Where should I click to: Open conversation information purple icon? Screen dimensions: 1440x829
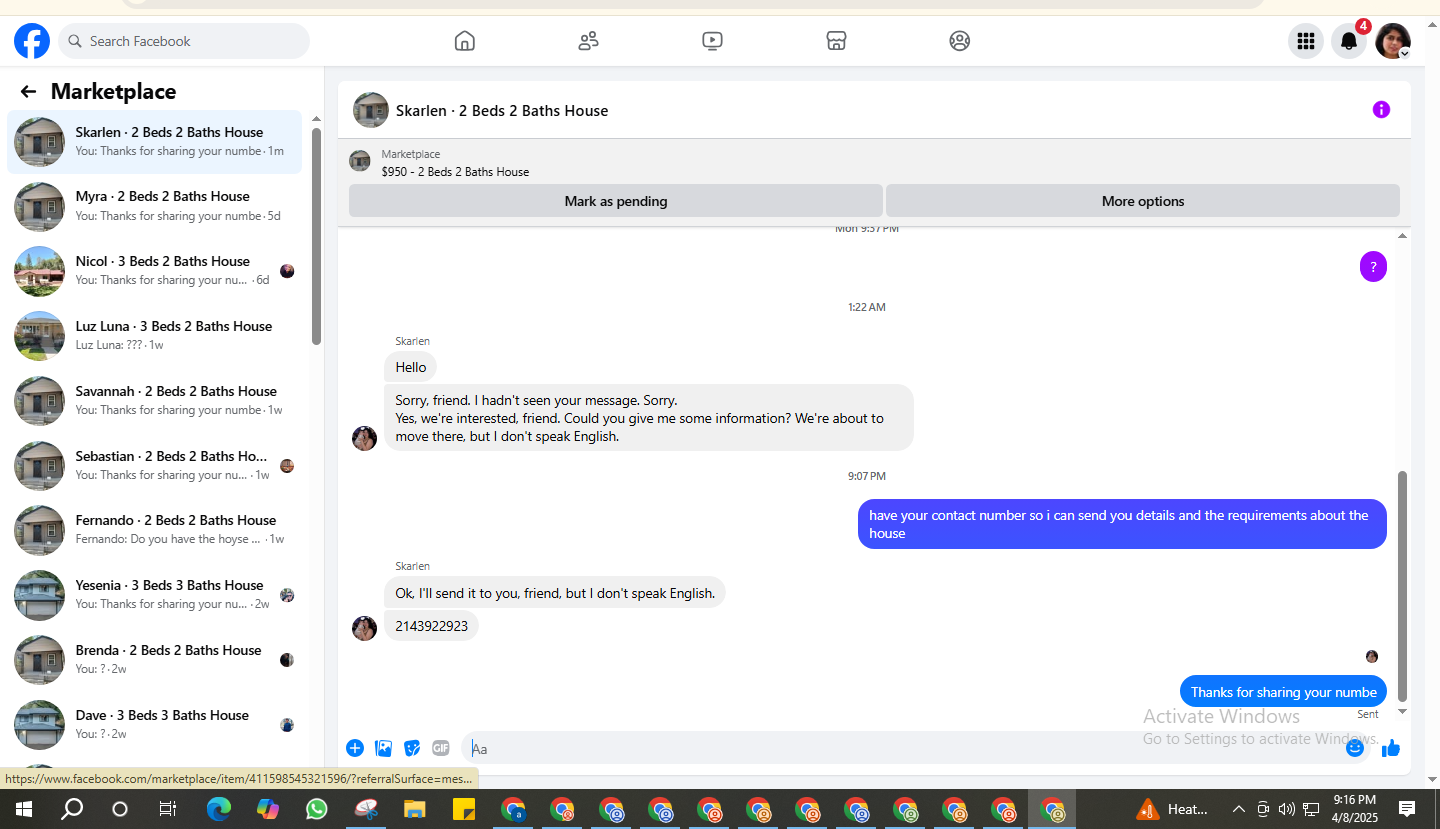click(1381, 110)
